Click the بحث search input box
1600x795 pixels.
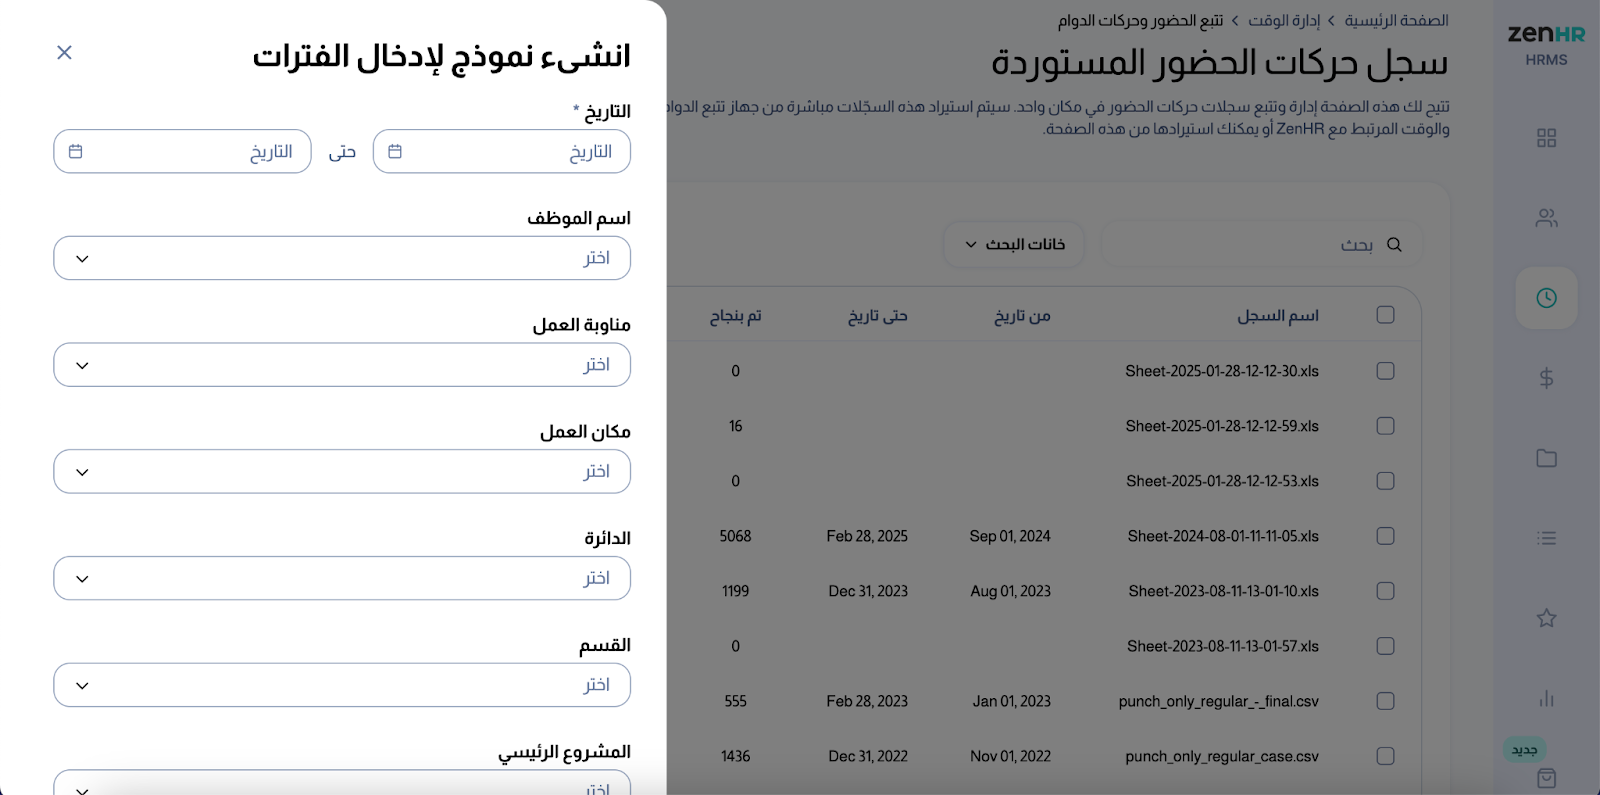pyautogui.click(x=1261, y=244)
